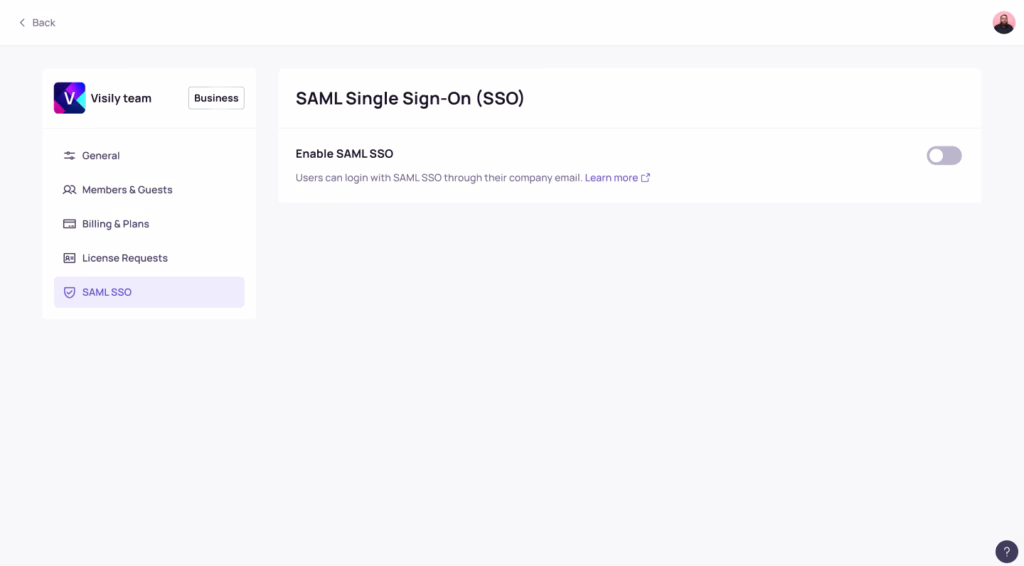Open the user profile avatar
Image resolution: width=1024 pixels, height=566 pixels.
(x=1004, y=23)
